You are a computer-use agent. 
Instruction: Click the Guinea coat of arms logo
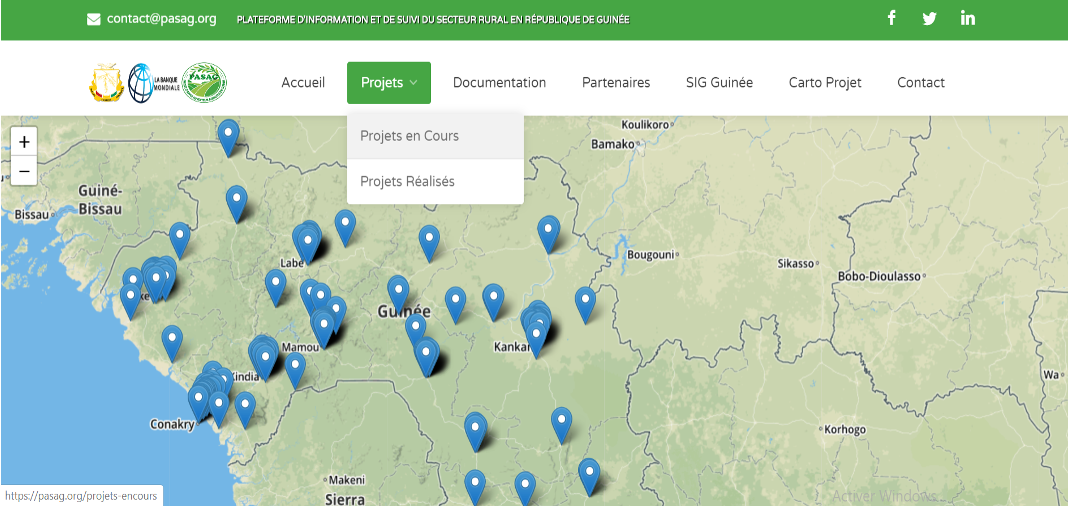[x=107, y=83]
